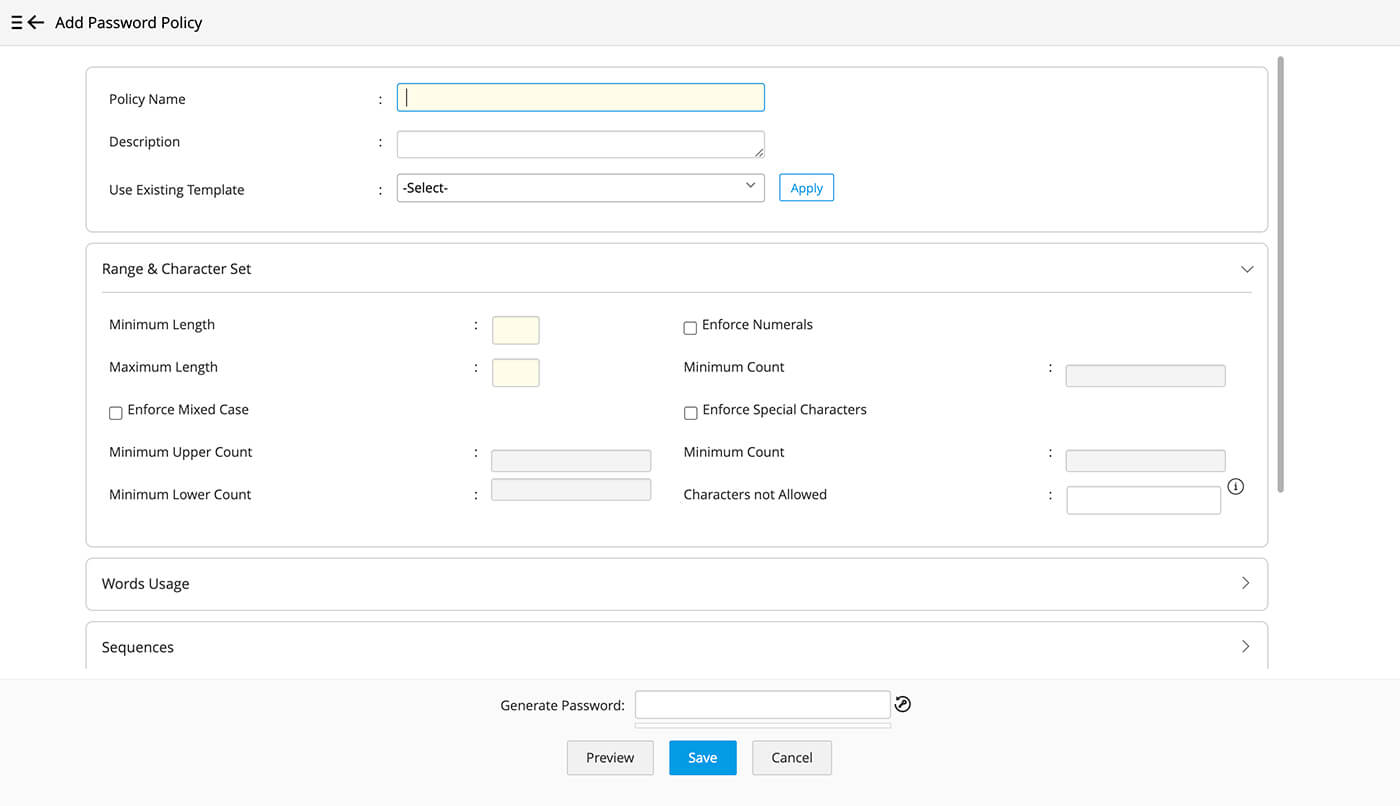Focus the Policy Name input field
Image resolution: width=1400 pixels, height=806 pixels.
(580, 97)
